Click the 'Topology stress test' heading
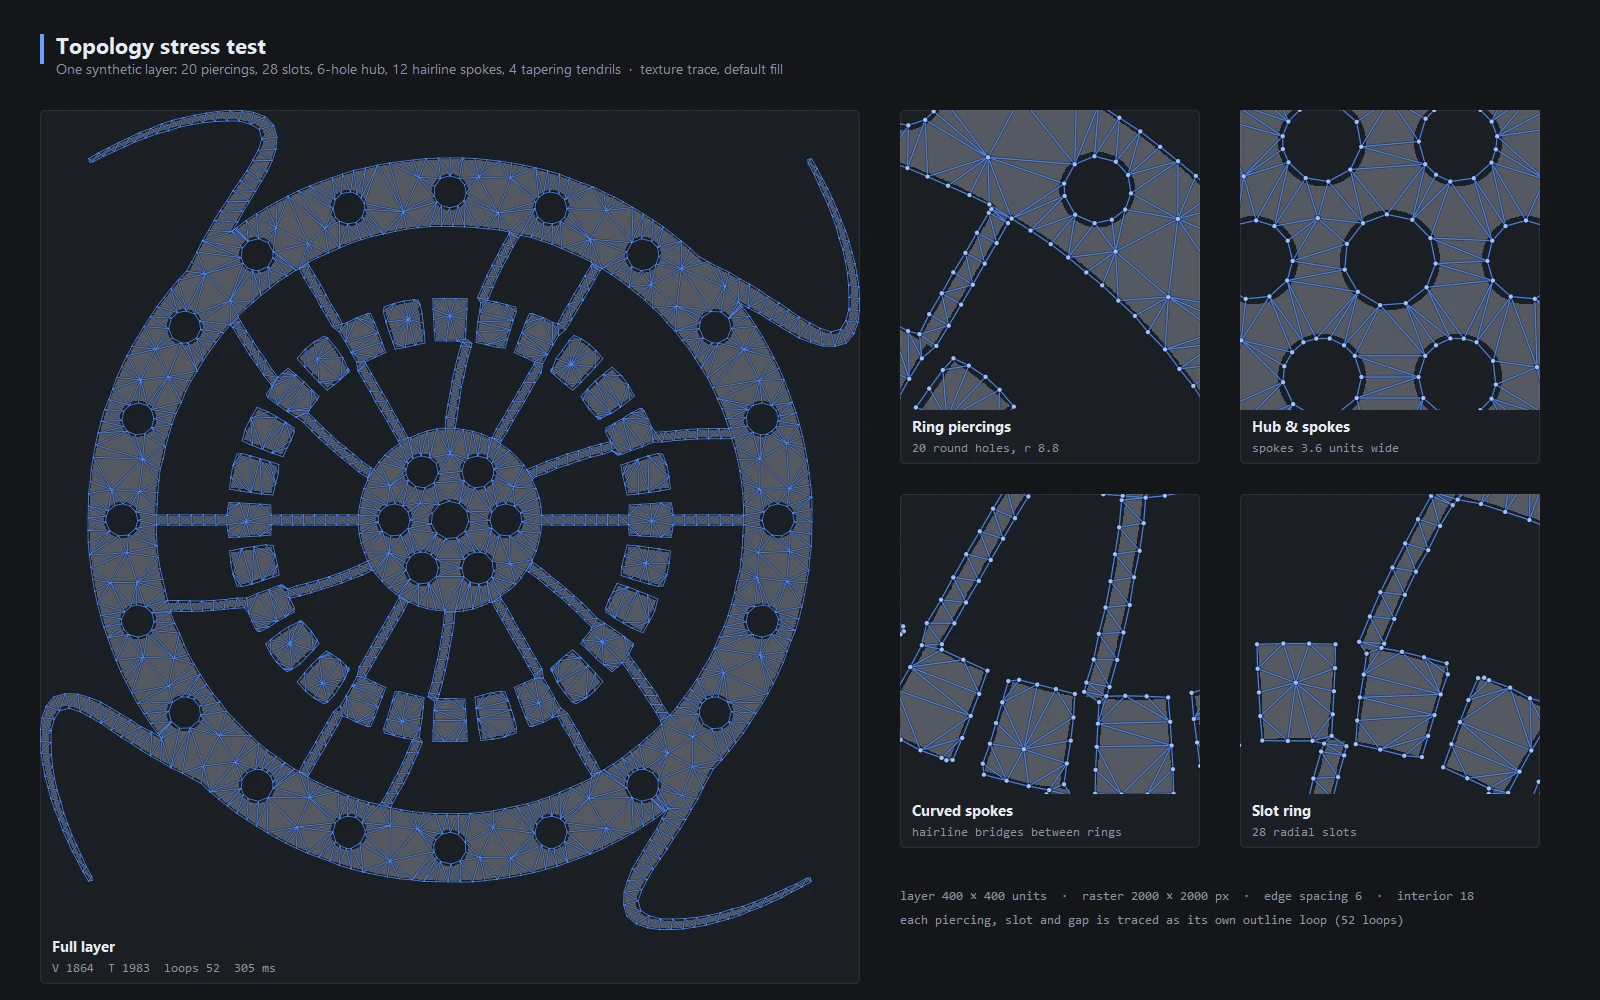This screenshot has width=1600, height=1000. (x=161, y=47)
